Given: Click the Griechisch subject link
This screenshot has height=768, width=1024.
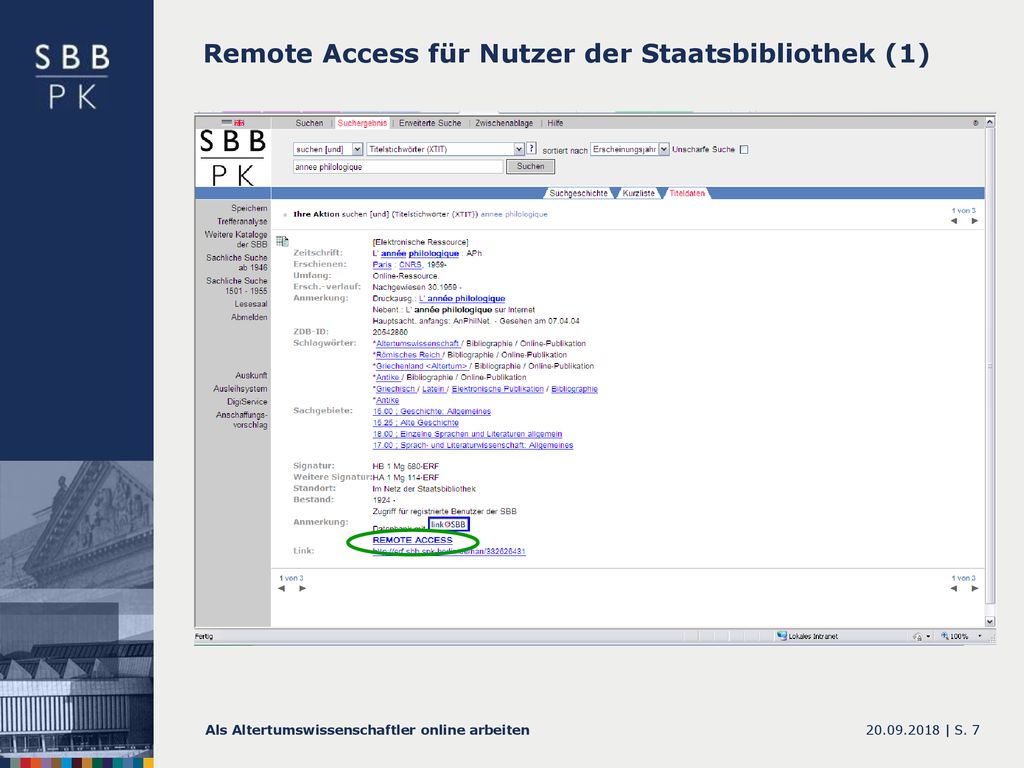Looking at the screenshot, I should click(x=395, y=389).
